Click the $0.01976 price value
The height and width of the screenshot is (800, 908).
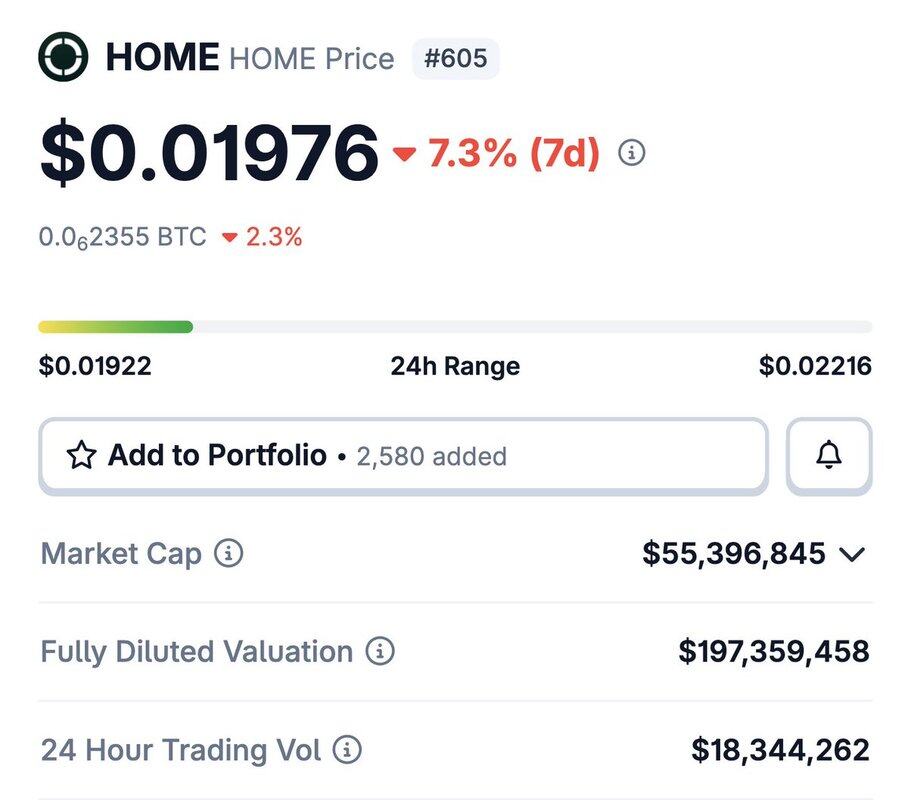tap(209, 153)
